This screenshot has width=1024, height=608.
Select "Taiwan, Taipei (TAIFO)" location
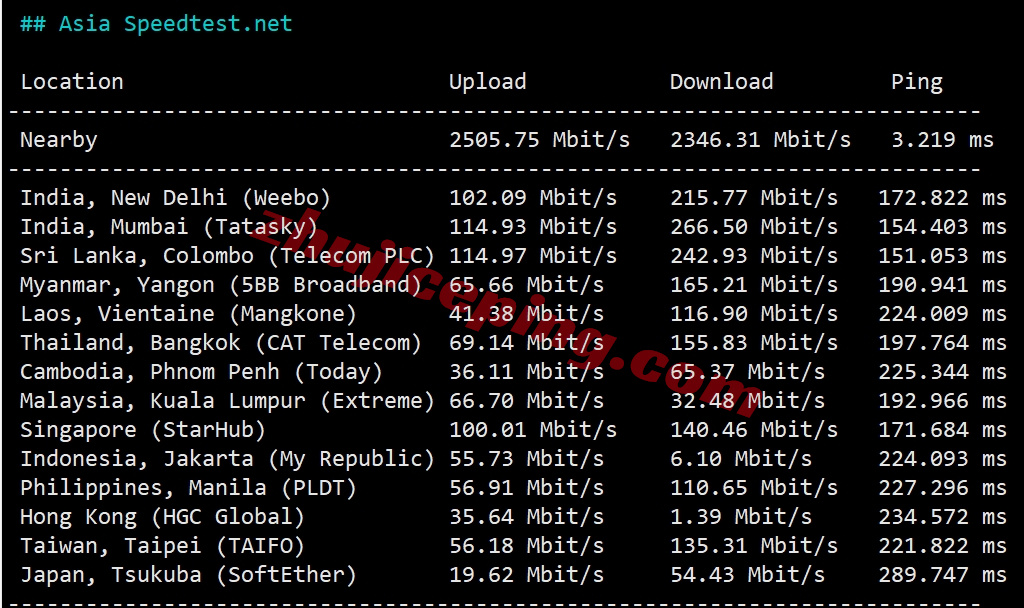[x=163, y=546]
